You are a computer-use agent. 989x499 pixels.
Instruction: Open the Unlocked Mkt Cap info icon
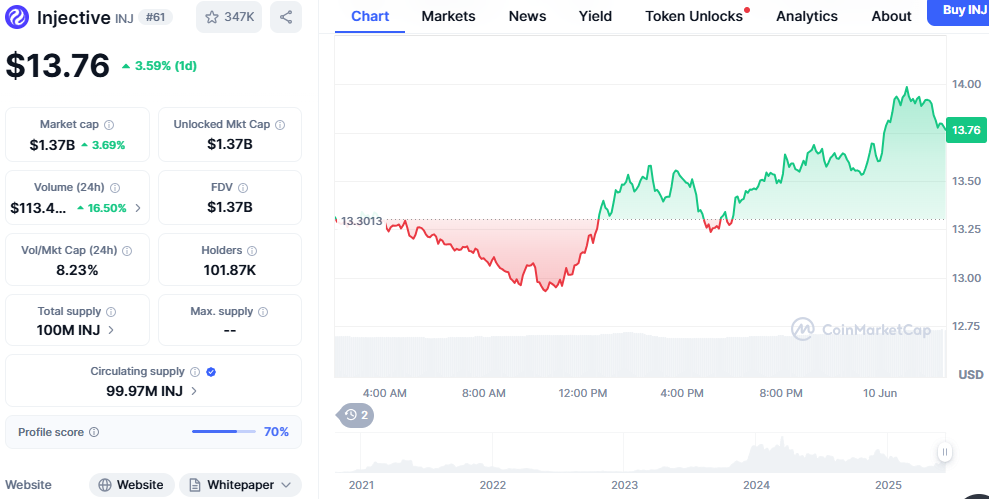280,125
